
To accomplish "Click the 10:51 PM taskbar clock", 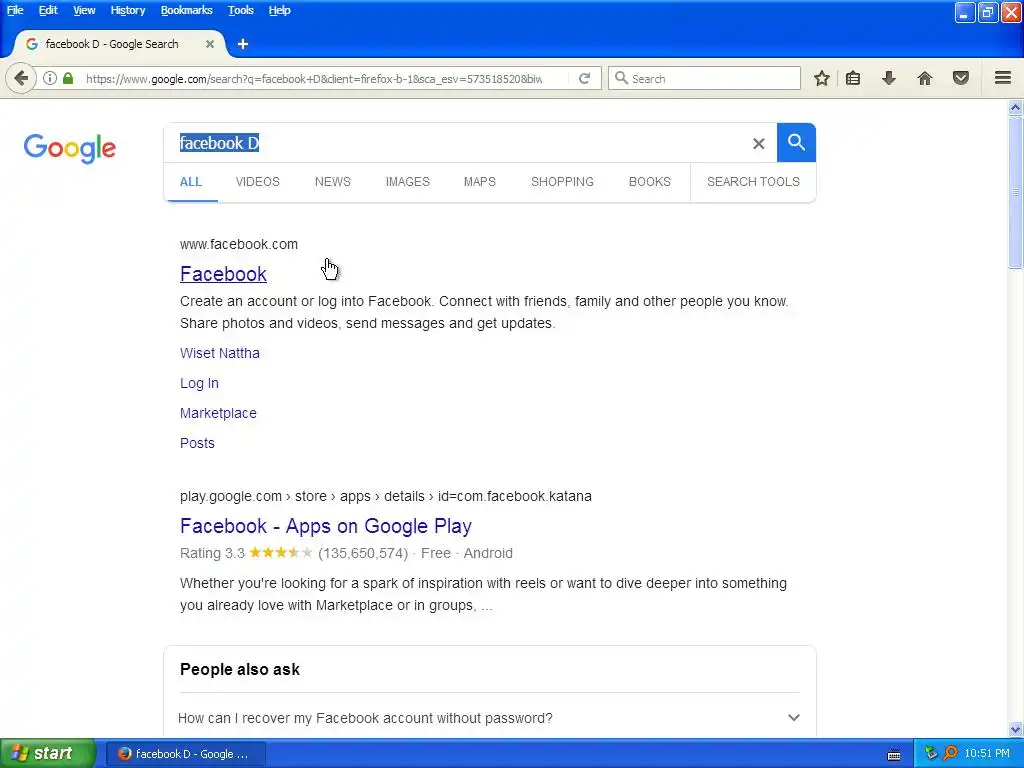I will [x=987, y=754].
